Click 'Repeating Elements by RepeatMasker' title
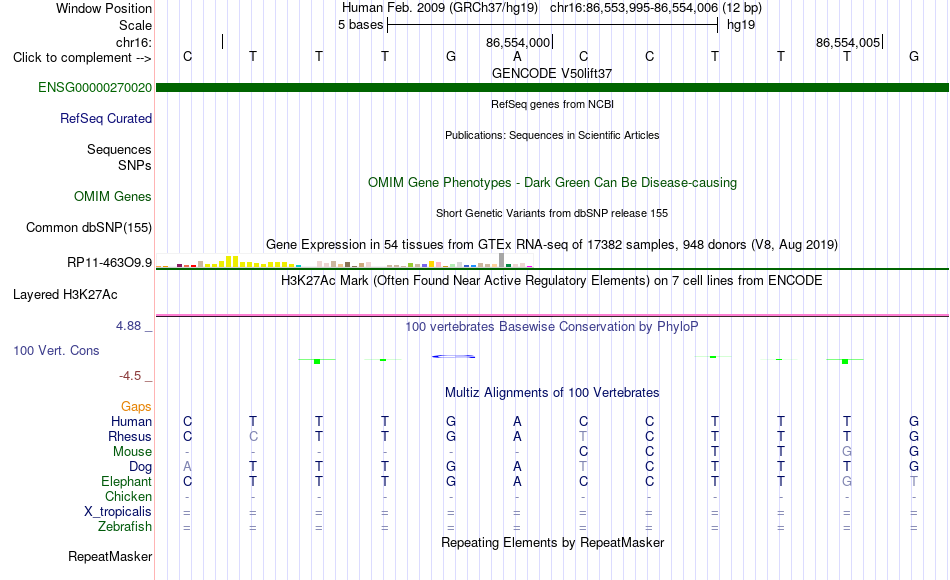Image resolution: width=950 pixels, height=580 pixels. [552, 542]
